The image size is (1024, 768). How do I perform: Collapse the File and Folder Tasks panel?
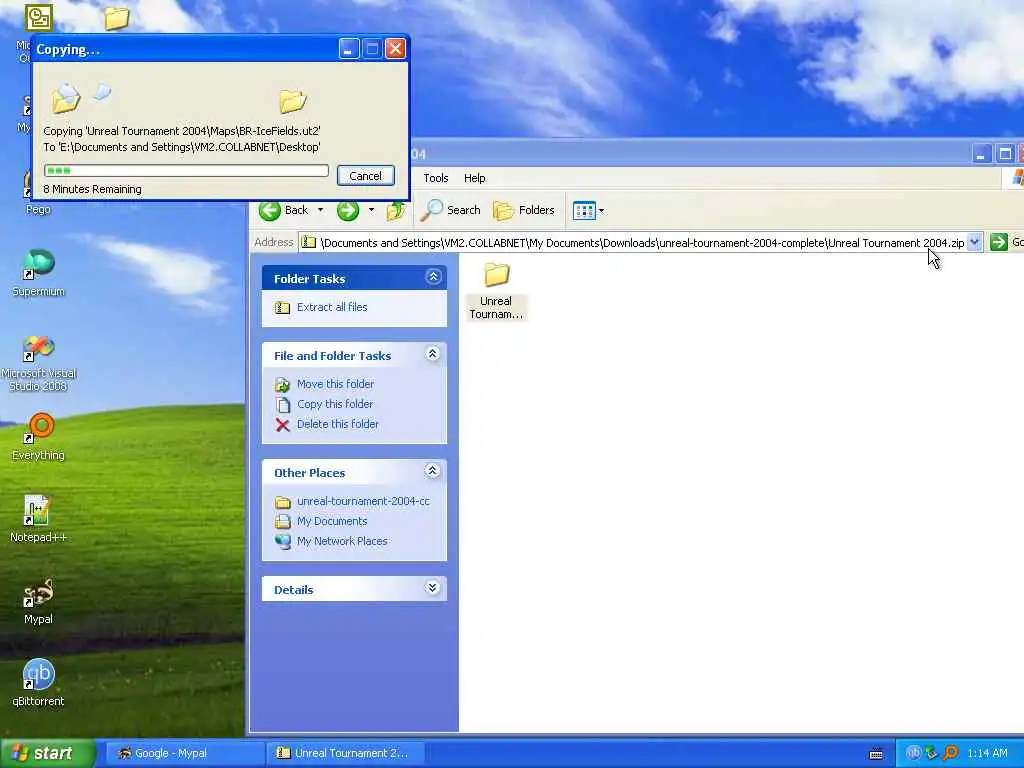pyautogui.click(x=432, y=354)
